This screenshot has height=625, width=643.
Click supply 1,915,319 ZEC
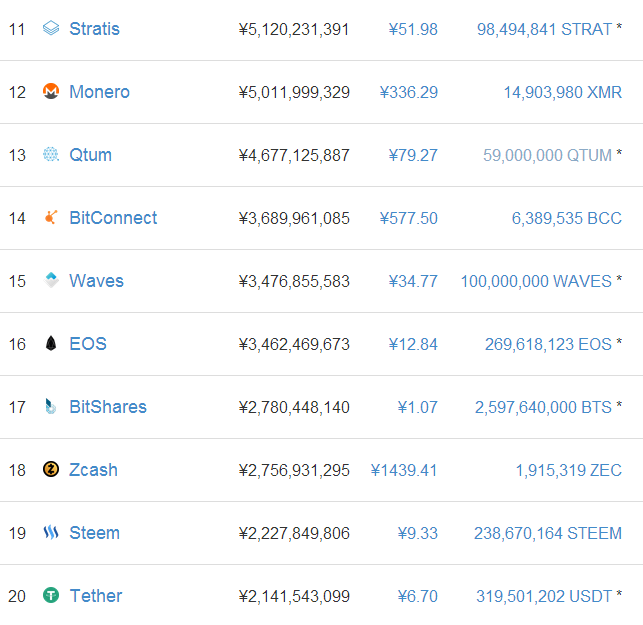click(x=568, y=470)
